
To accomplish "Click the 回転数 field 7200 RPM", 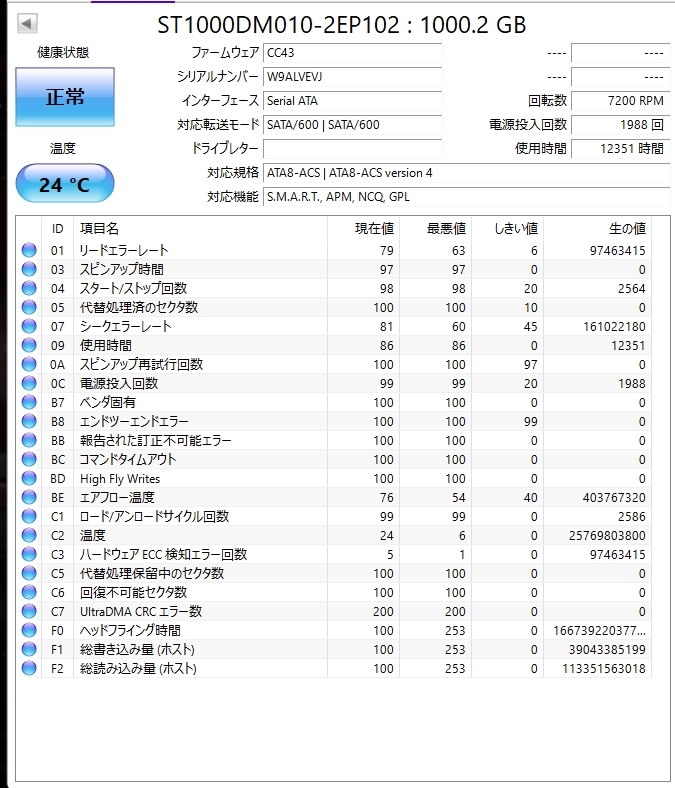I will pyautogui.click(x=621, y=101).
